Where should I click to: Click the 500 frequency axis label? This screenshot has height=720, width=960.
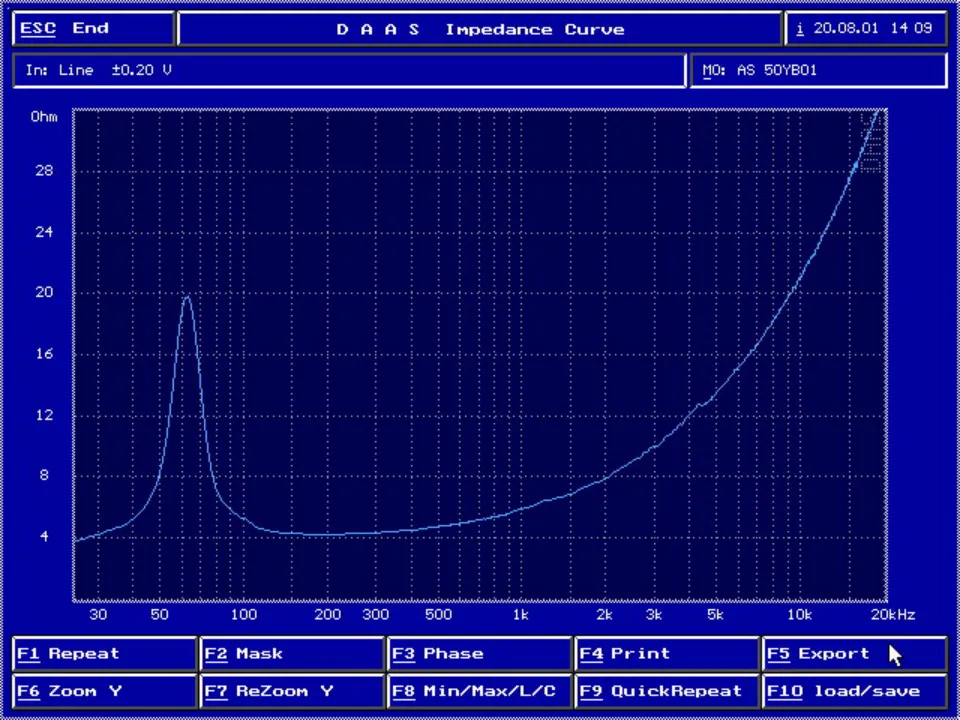[x=438, y=615]
